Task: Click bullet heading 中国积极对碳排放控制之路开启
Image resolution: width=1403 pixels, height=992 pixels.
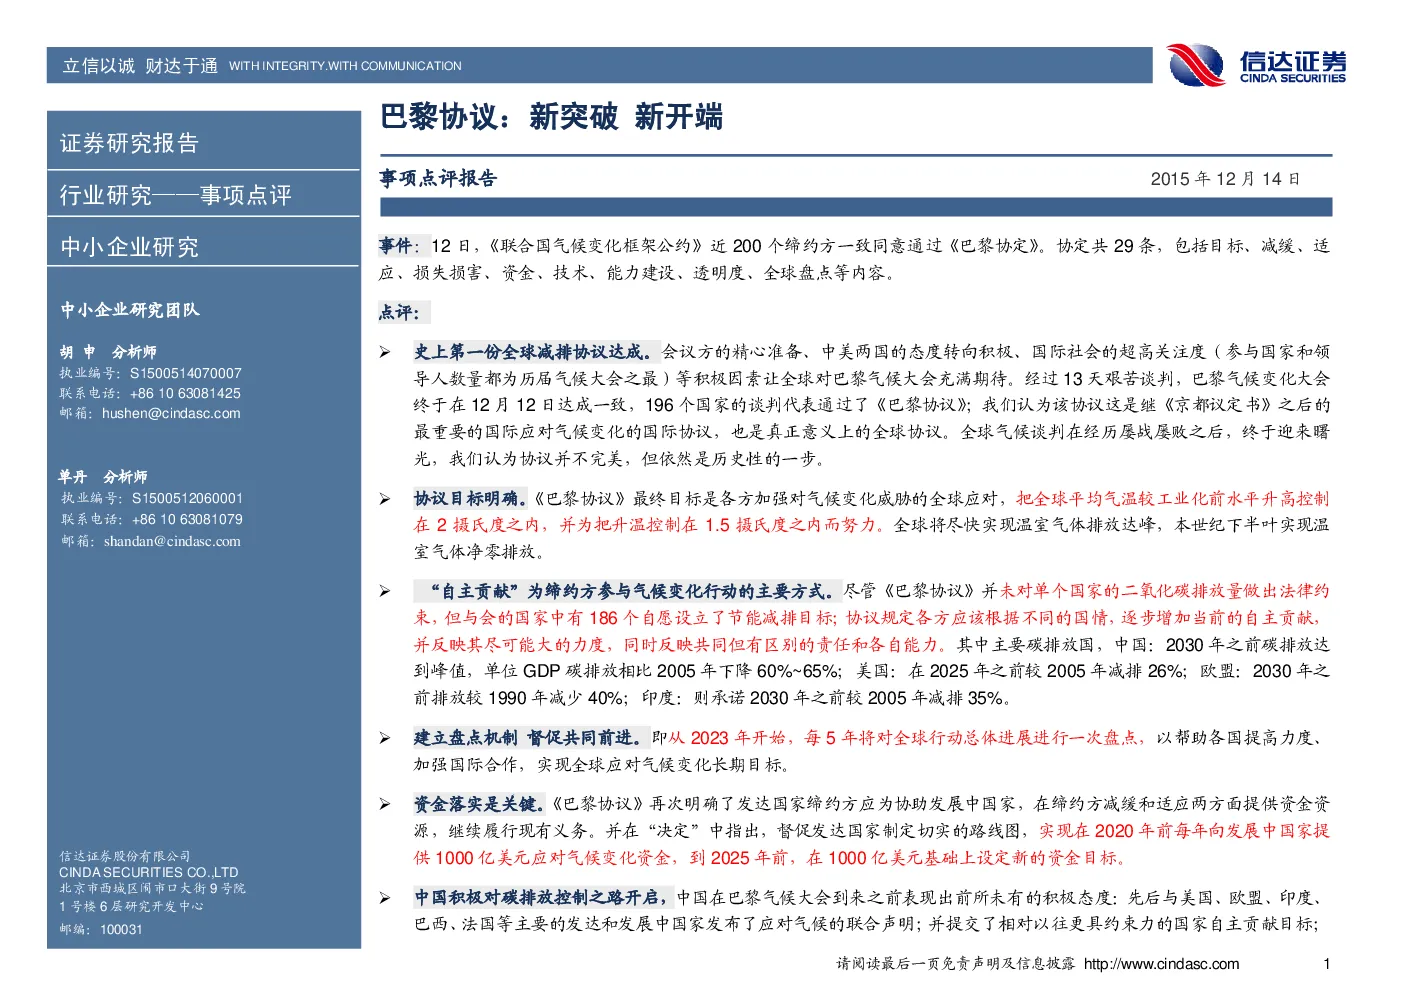Action: click(x=543, y=897)
